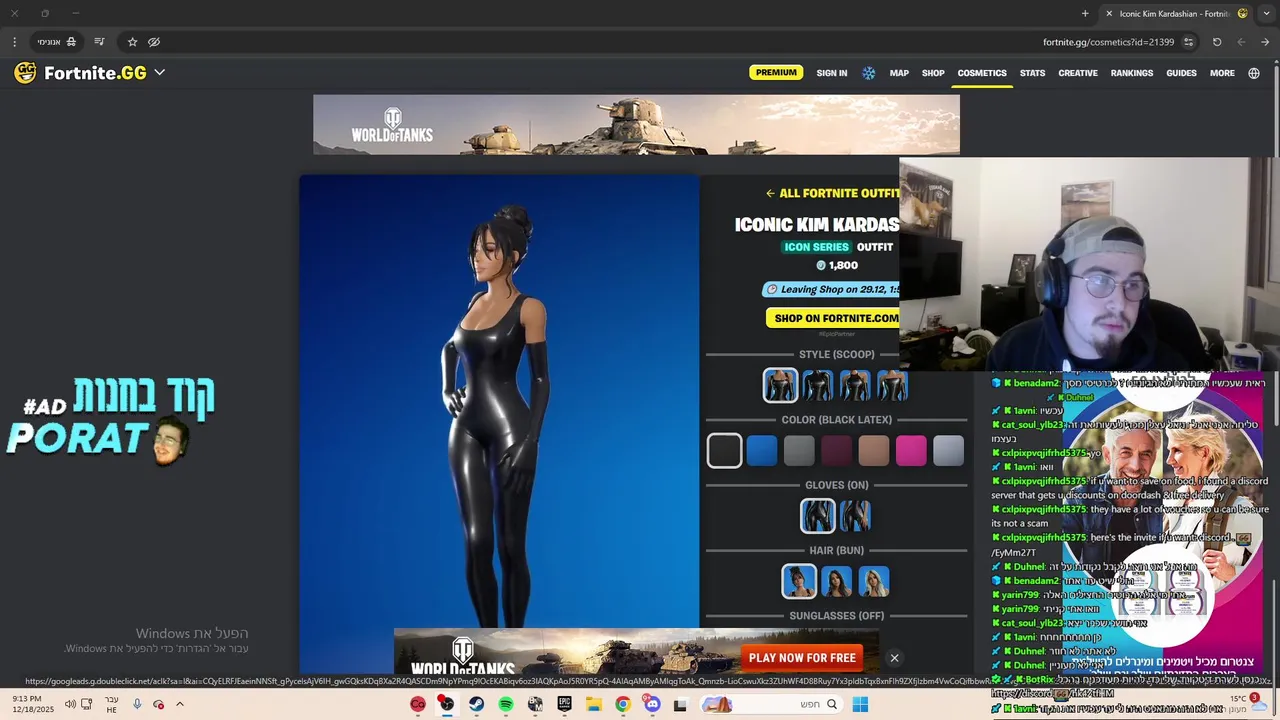Choose the hot pink color swatch
This screenshot has height=720, width=1280.
coord(911,451)
